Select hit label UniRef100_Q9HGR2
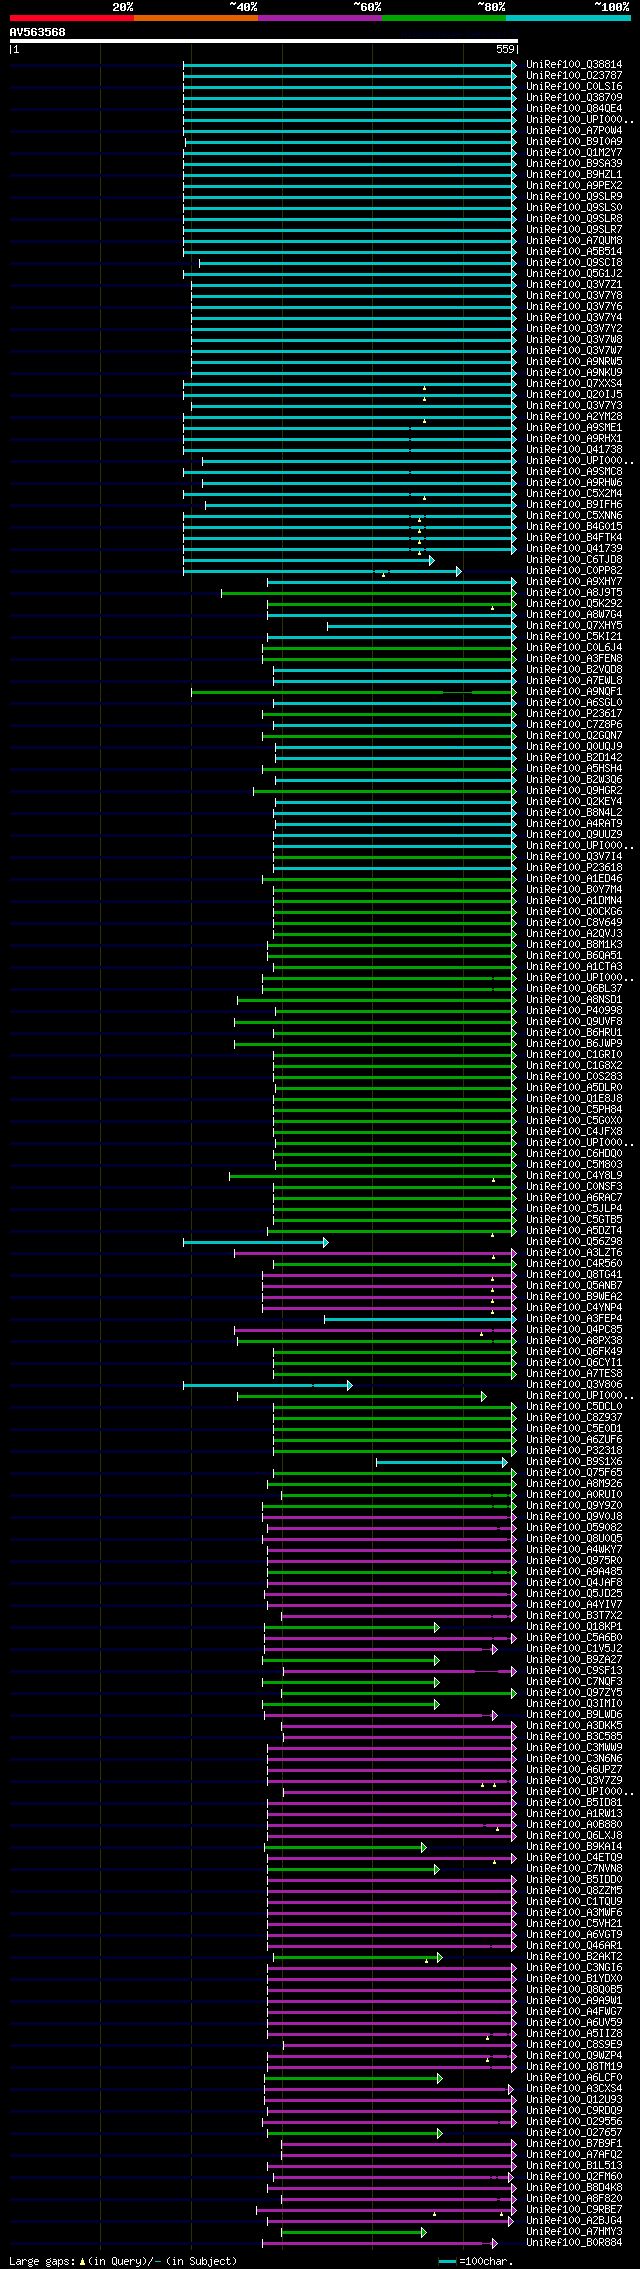The width and height of the screenshot is (640, 2269). [574, 790]
